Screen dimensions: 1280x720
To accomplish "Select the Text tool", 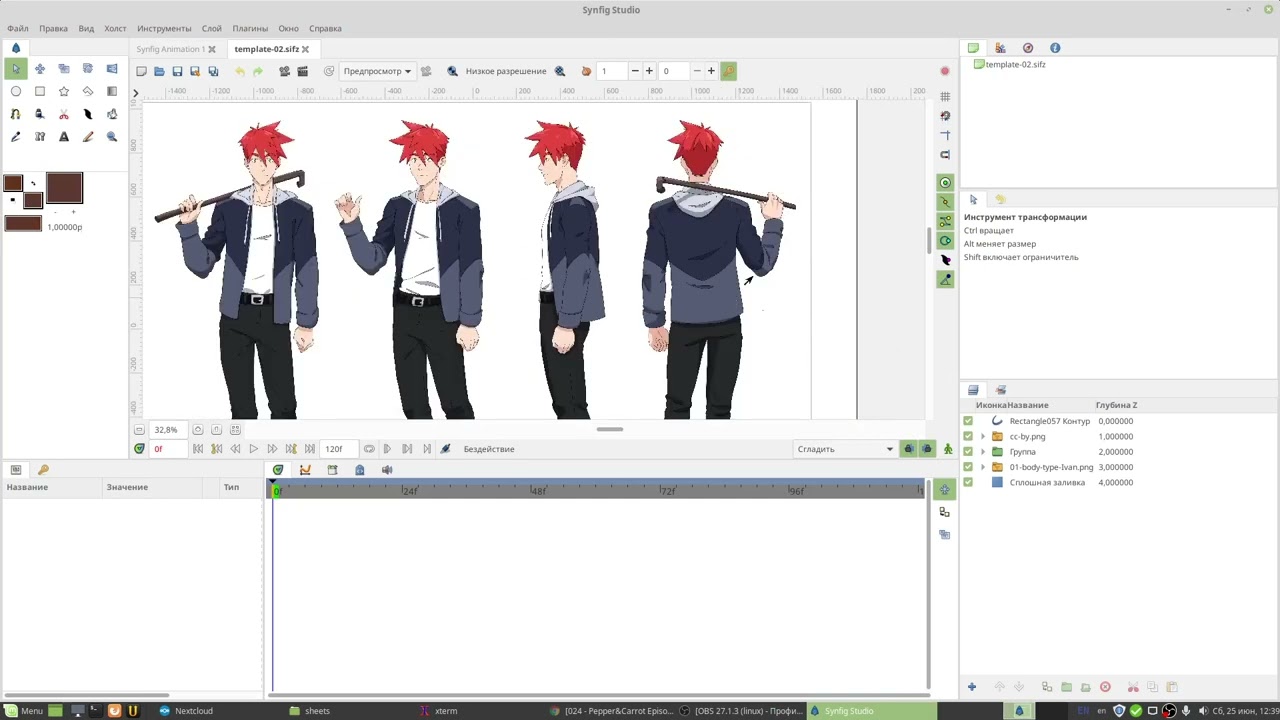I will [x=64, y=137].
